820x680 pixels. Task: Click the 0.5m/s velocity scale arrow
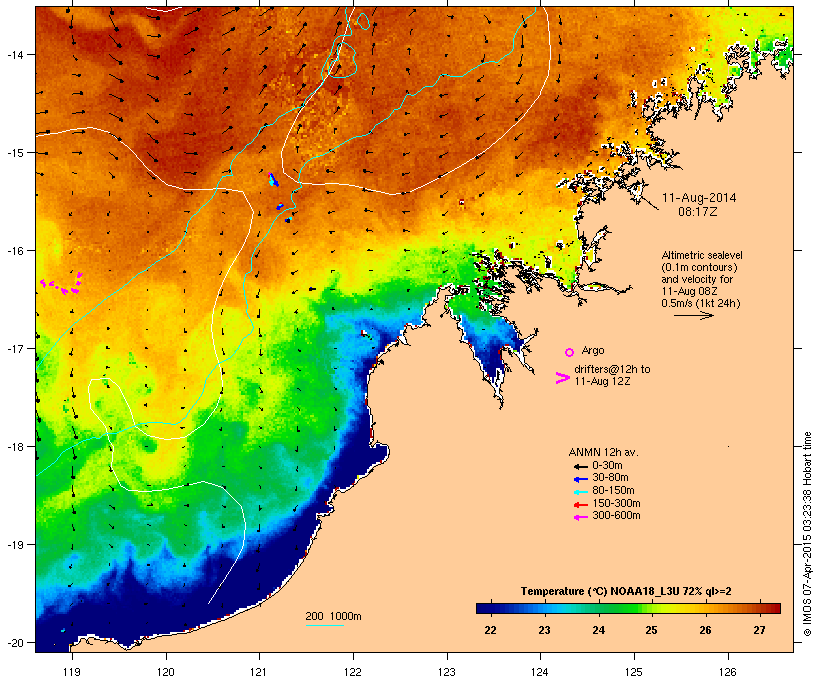click(693, 315)
